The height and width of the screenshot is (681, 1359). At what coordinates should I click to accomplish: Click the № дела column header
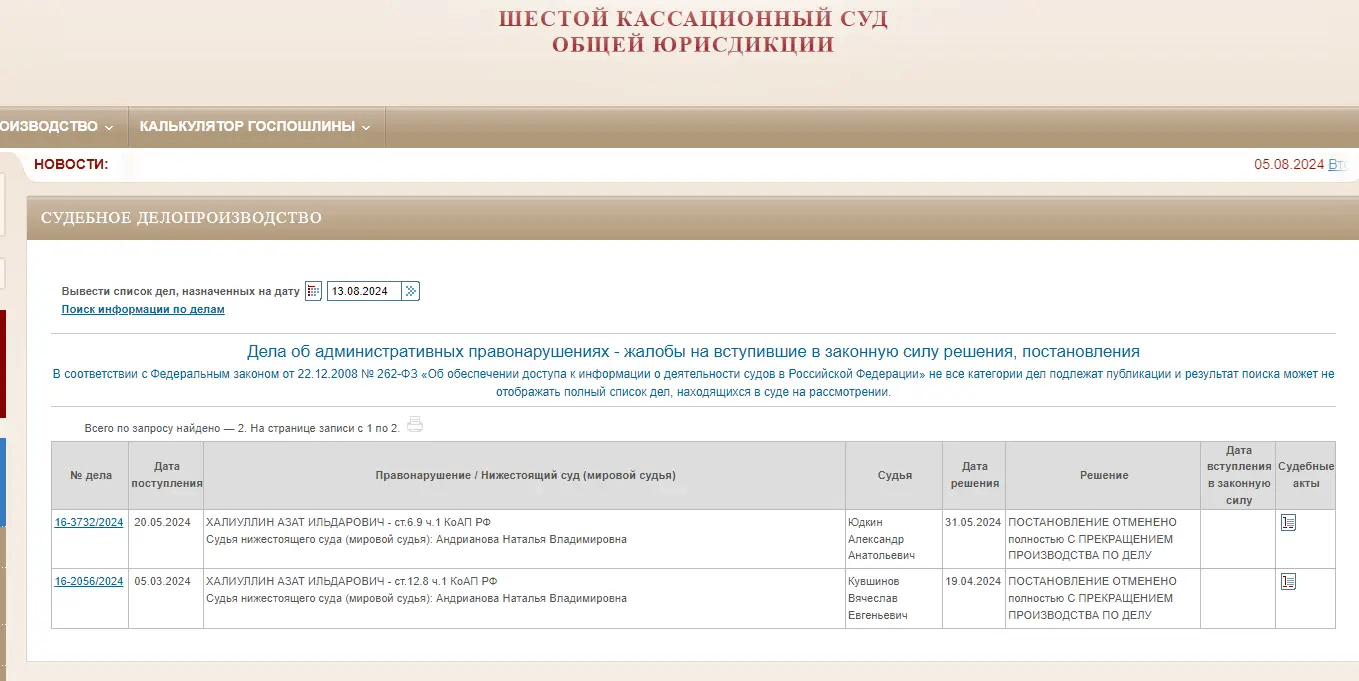pos(91,476)
